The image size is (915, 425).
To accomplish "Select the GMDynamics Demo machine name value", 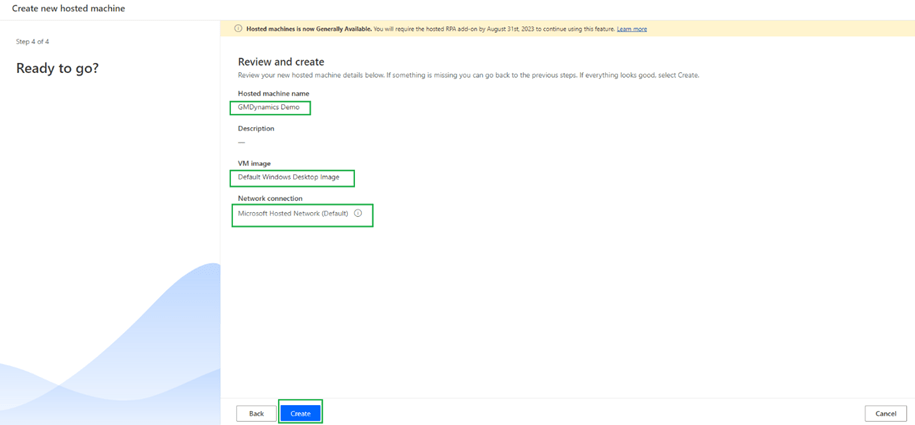I will (x=268, y=107).
